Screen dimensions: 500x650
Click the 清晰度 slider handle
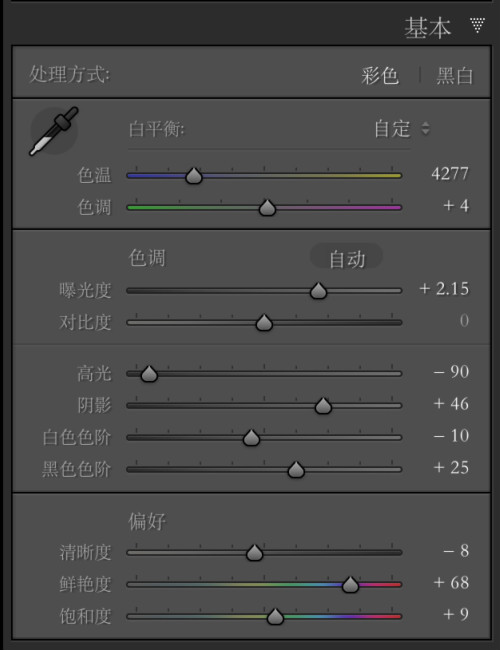(255, 552)
